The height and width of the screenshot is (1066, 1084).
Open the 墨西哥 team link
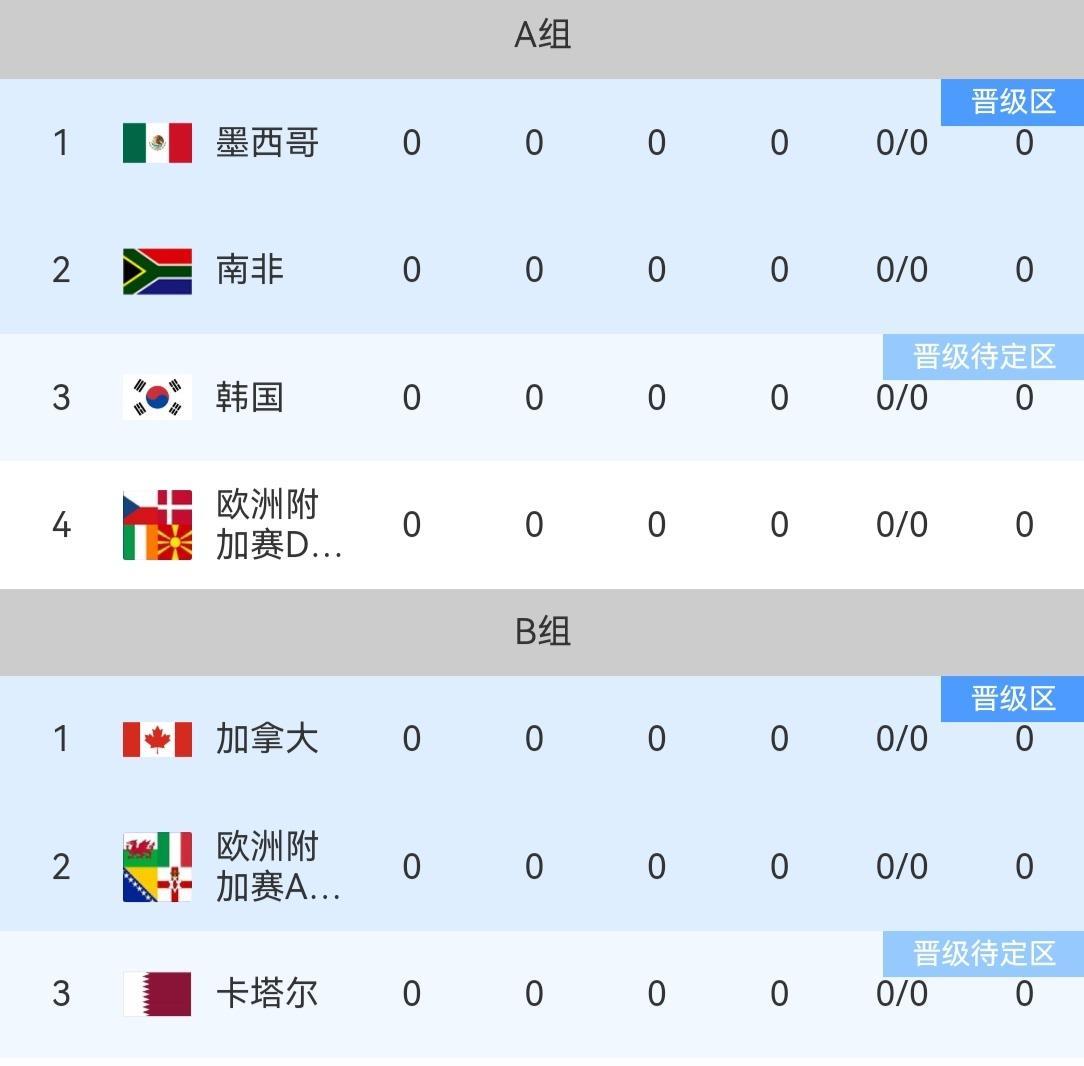pyautogui.click(x=267, y=143)
